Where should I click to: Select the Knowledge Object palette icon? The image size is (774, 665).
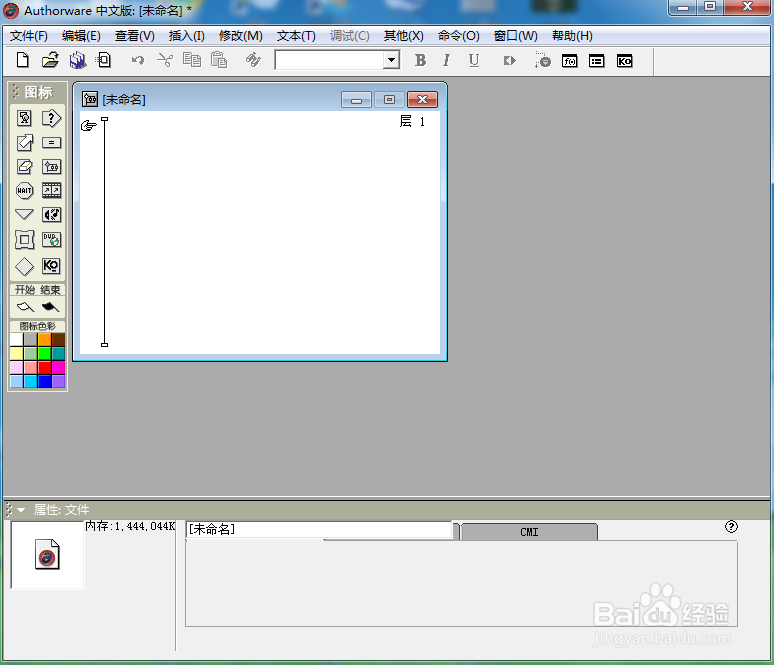tap(51, 266)
